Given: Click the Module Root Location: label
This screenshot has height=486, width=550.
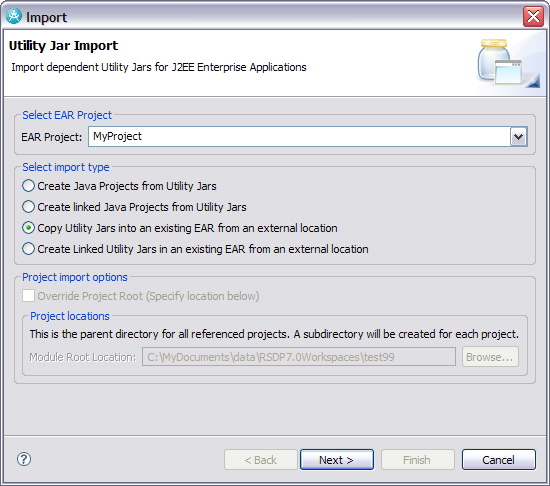Looking at the screenshot, I should [x=83, y=357].
